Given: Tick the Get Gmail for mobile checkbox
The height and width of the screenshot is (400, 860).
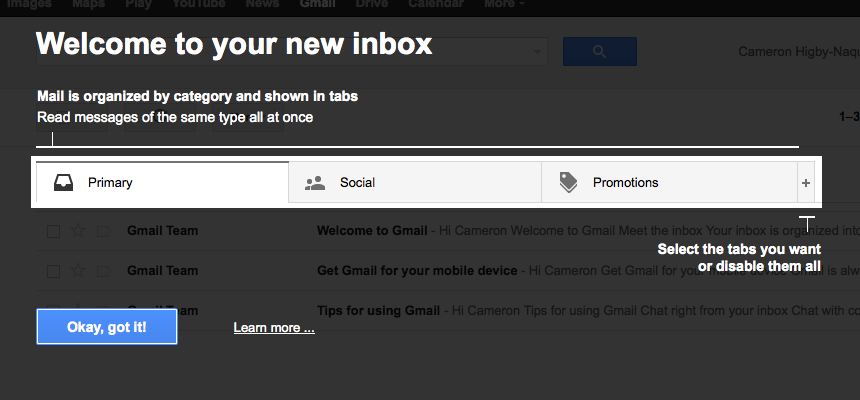Looking at the screenshot, I should point(53,271).
